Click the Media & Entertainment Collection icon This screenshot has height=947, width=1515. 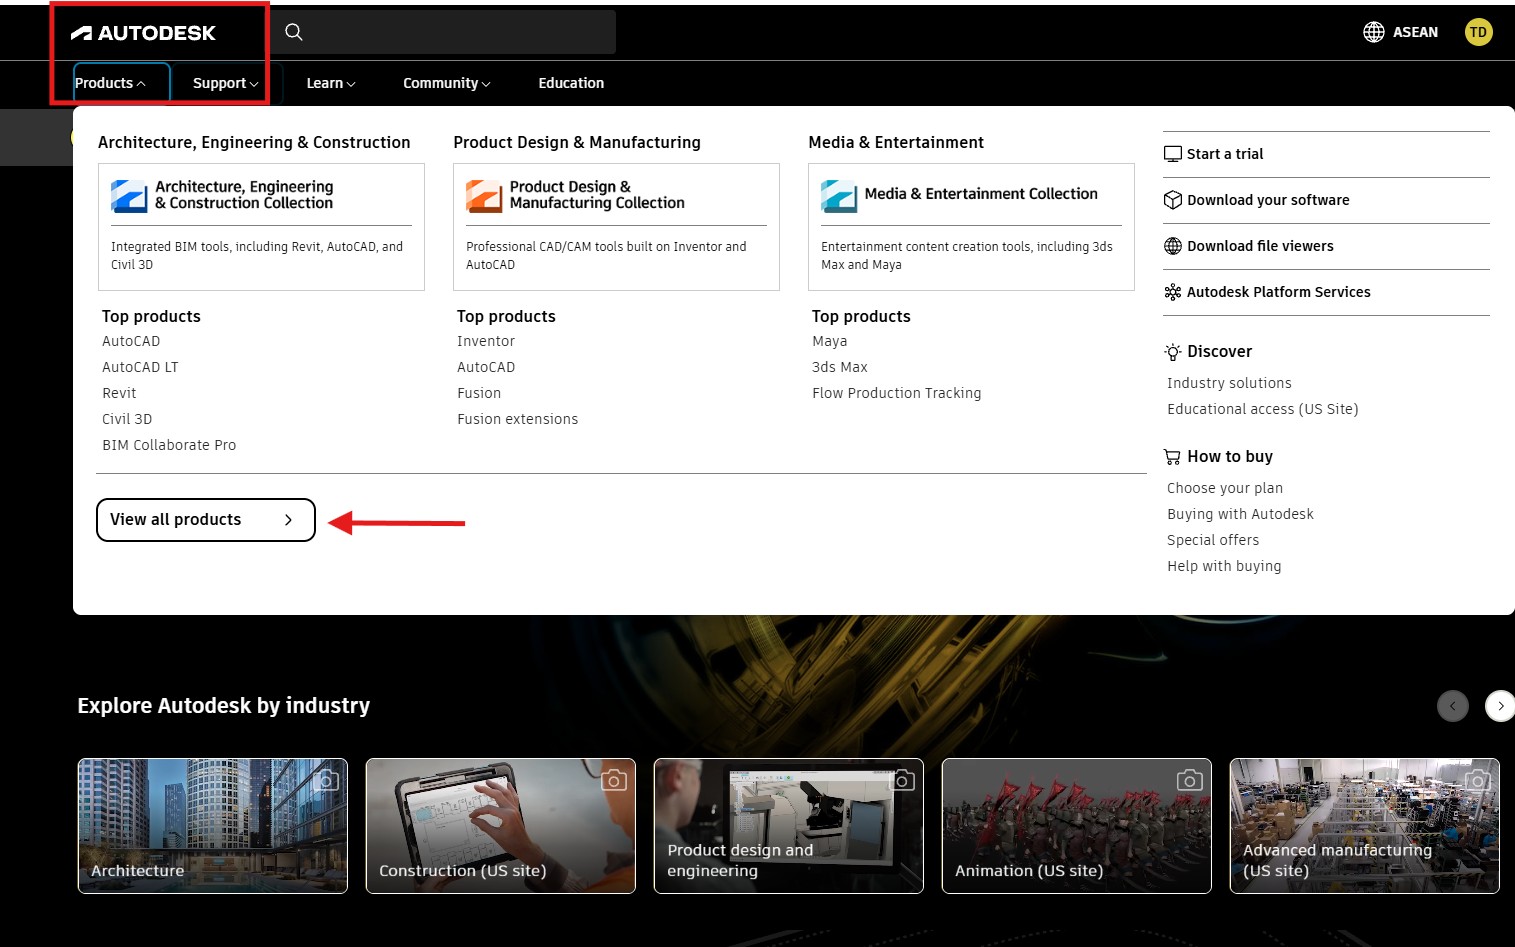coord(839,196)
